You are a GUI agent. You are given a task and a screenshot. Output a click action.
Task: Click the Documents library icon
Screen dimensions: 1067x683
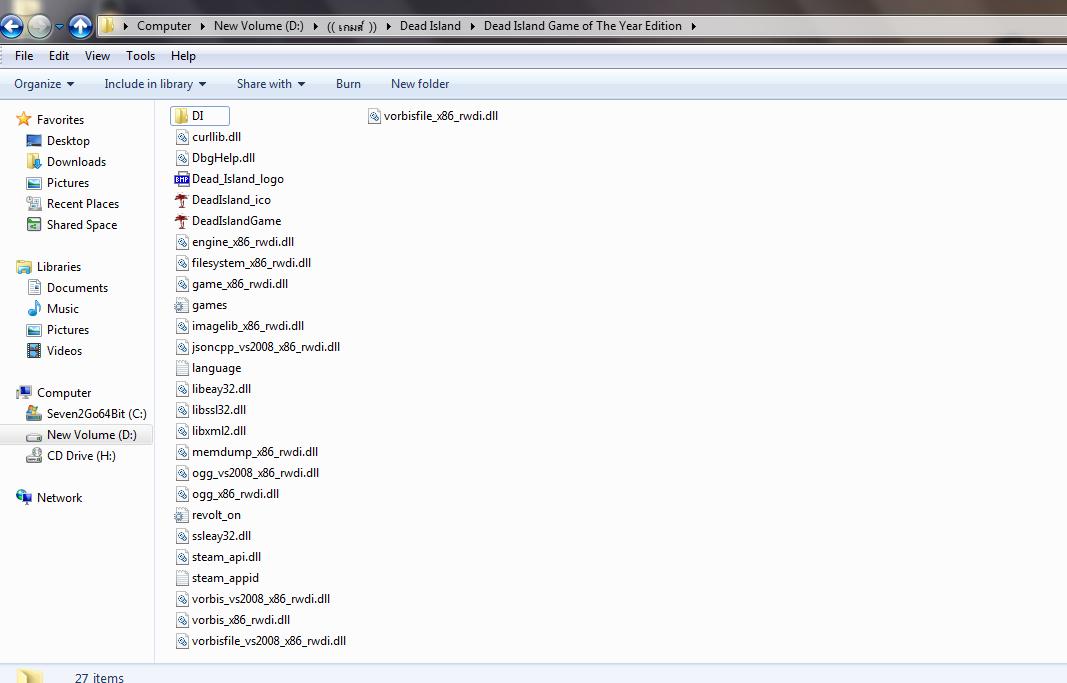pyautogui.click(x=34, y=287)
